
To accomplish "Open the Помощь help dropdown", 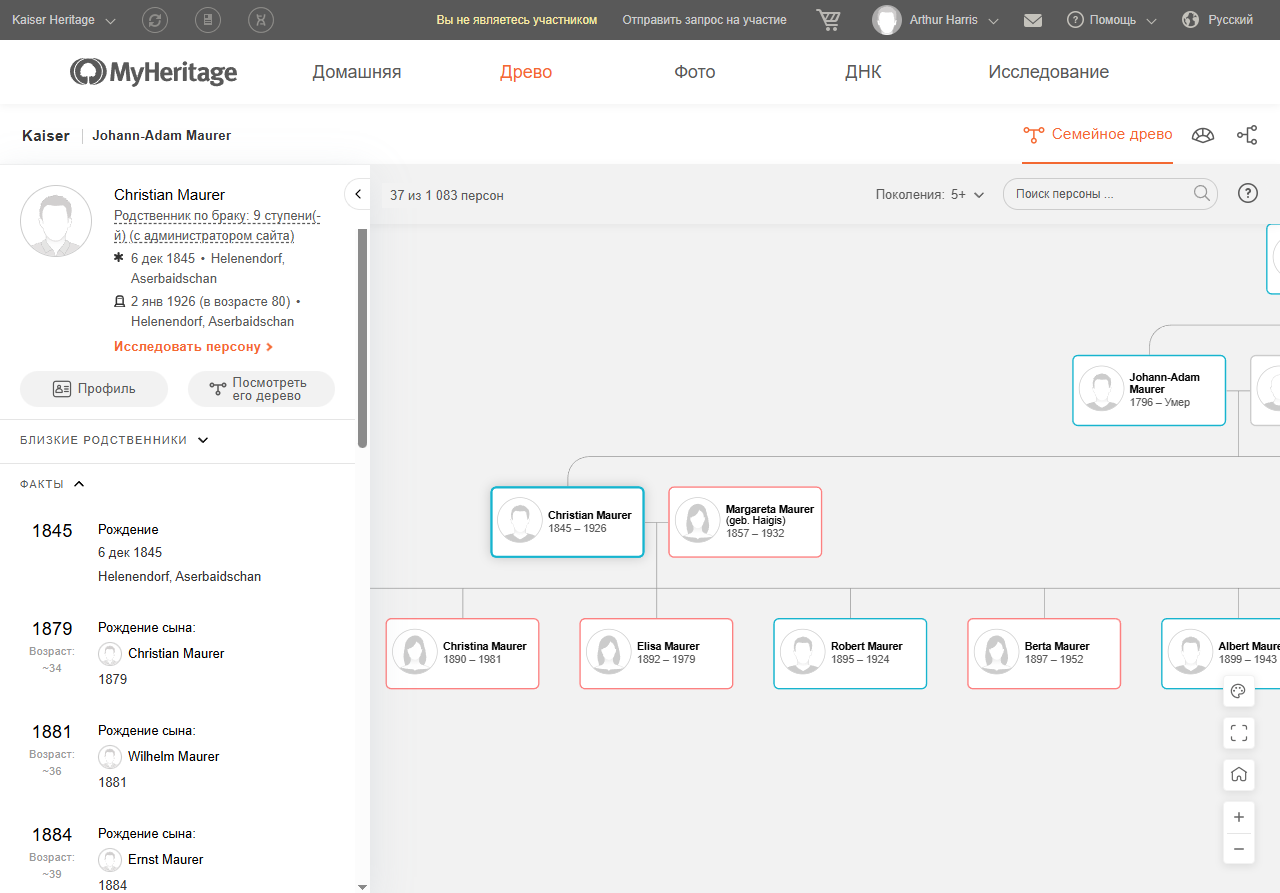I will coord(1123,20).
